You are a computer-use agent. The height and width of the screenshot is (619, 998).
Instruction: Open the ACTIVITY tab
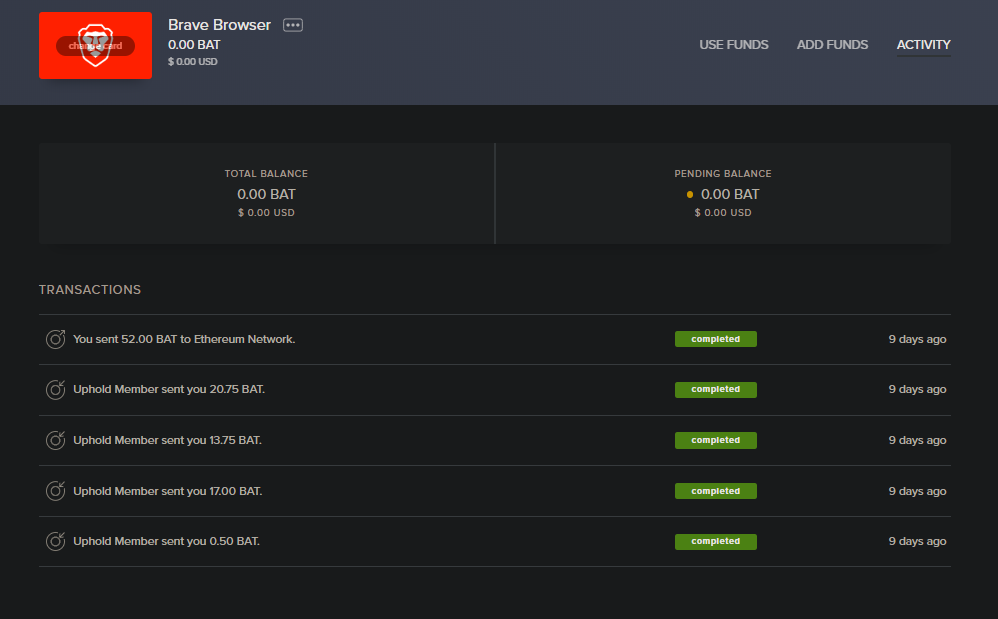click(x=924, y=45)
